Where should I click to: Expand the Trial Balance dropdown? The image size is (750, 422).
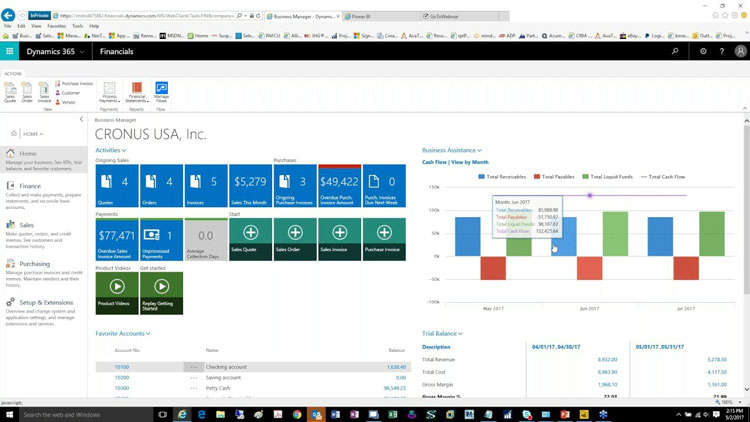point(442,334)
